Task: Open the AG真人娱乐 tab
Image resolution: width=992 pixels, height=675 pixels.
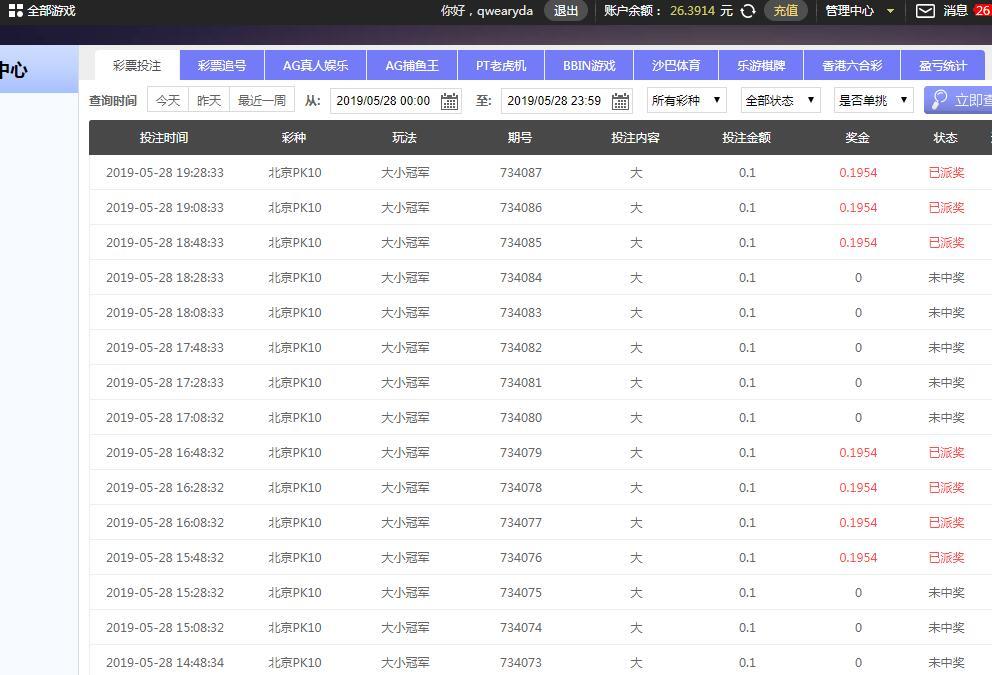Action: pos(316,65)
